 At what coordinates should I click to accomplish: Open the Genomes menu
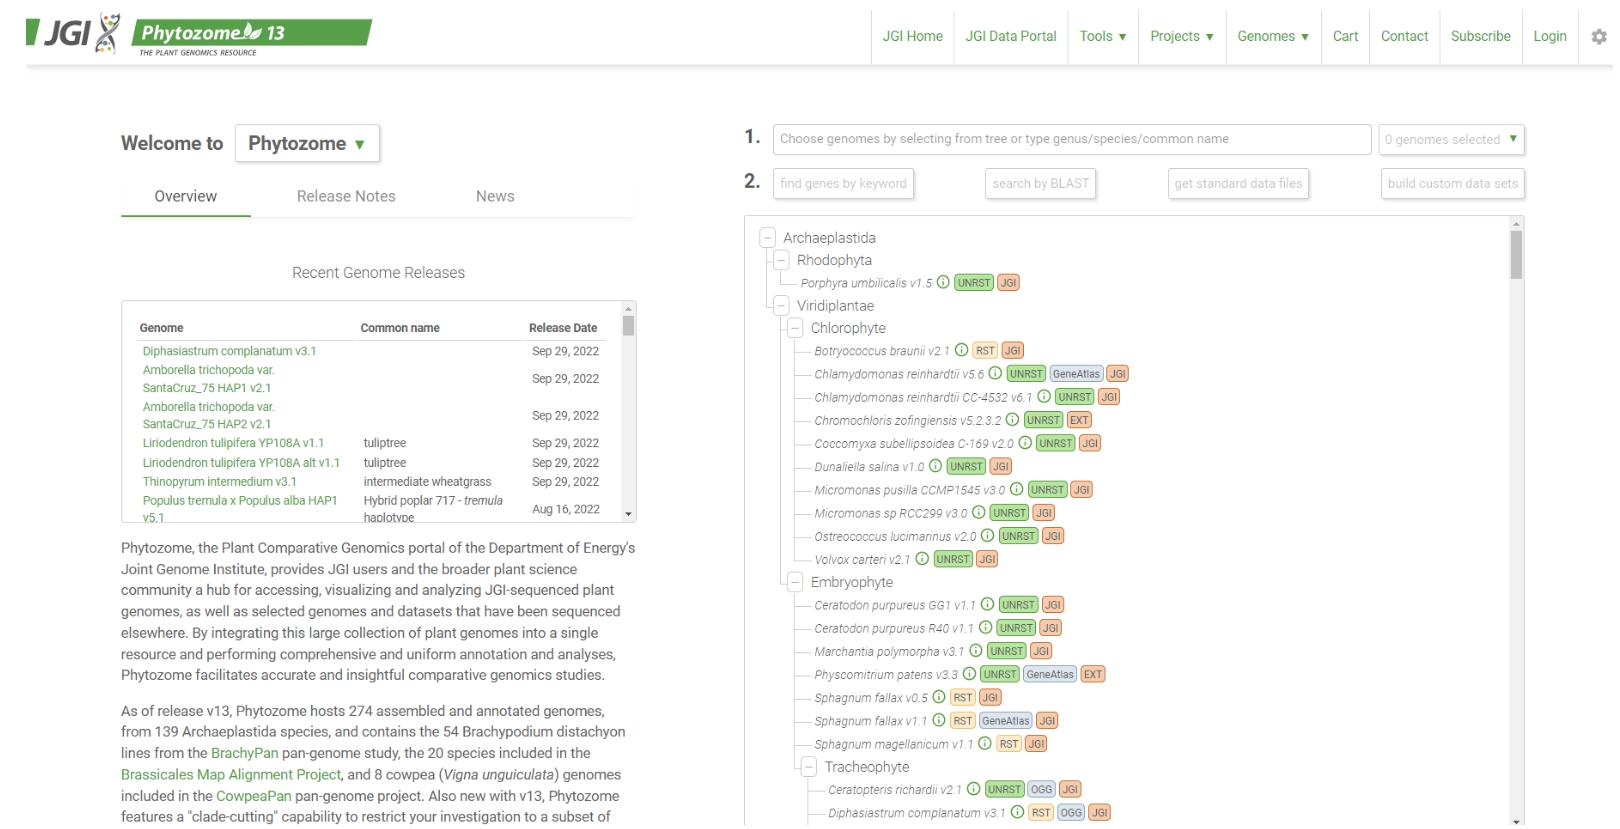1273,36
